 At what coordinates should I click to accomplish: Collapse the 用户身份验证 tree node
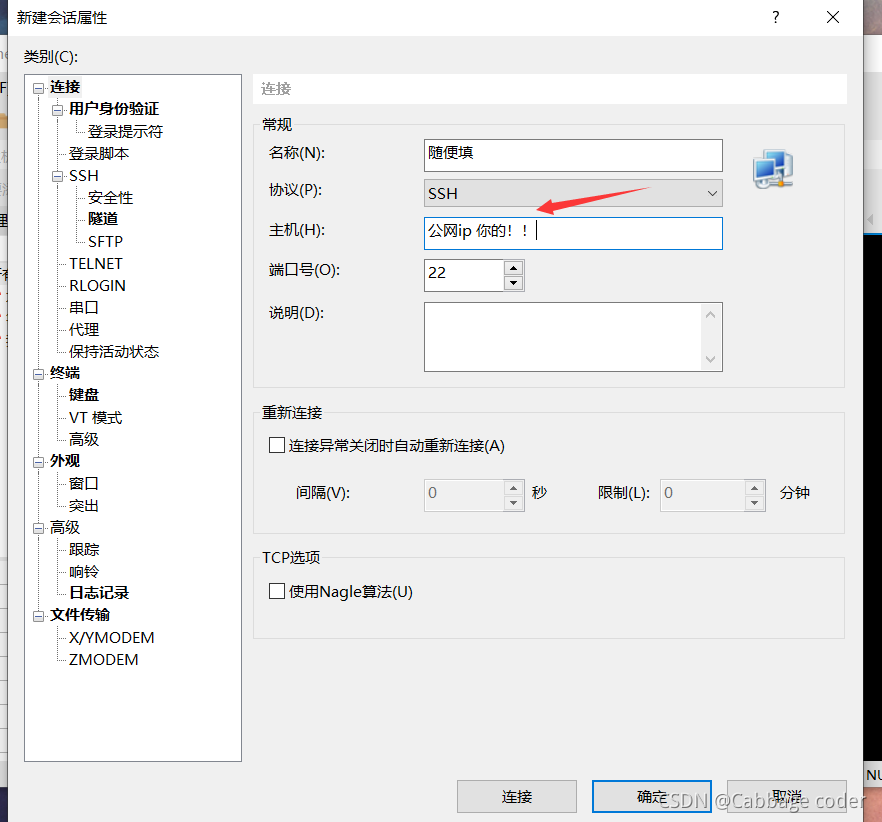(57, 110)
